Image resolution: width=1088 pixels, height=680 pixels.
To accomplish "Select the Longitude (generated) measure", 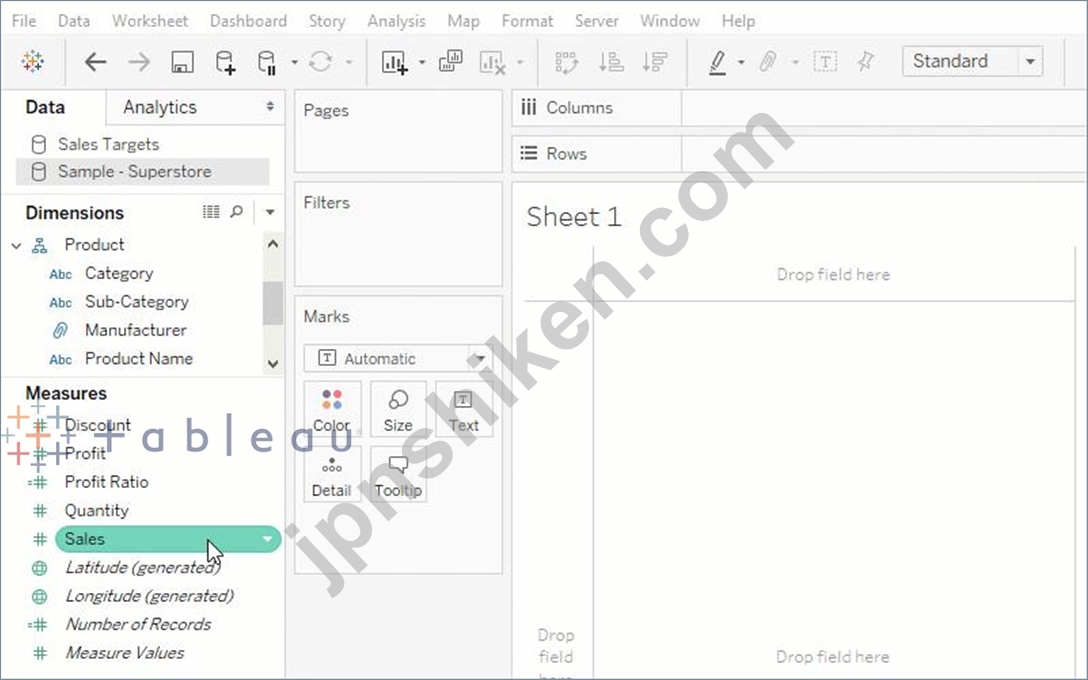I will (149, 596).
